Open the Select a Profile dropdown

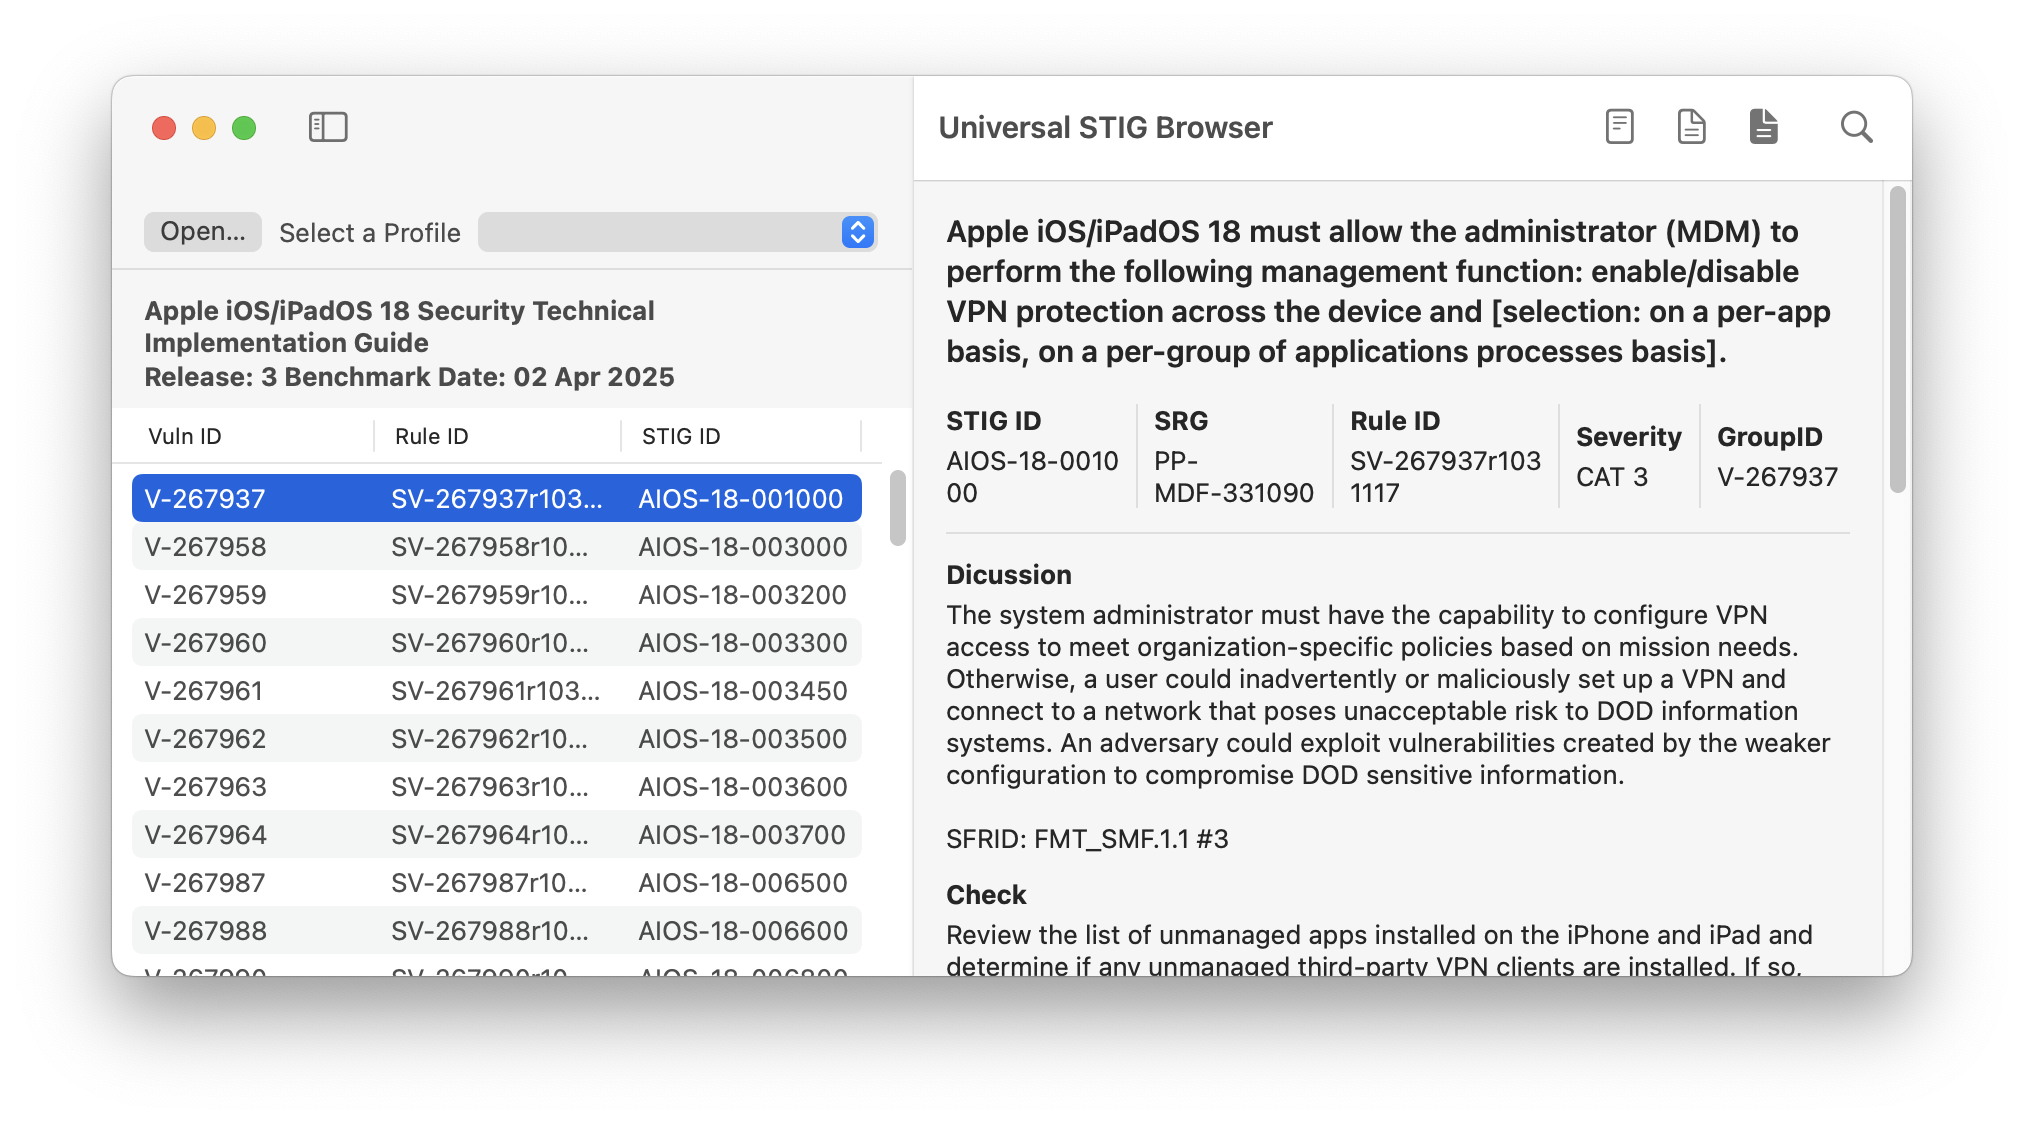[677, 232]
